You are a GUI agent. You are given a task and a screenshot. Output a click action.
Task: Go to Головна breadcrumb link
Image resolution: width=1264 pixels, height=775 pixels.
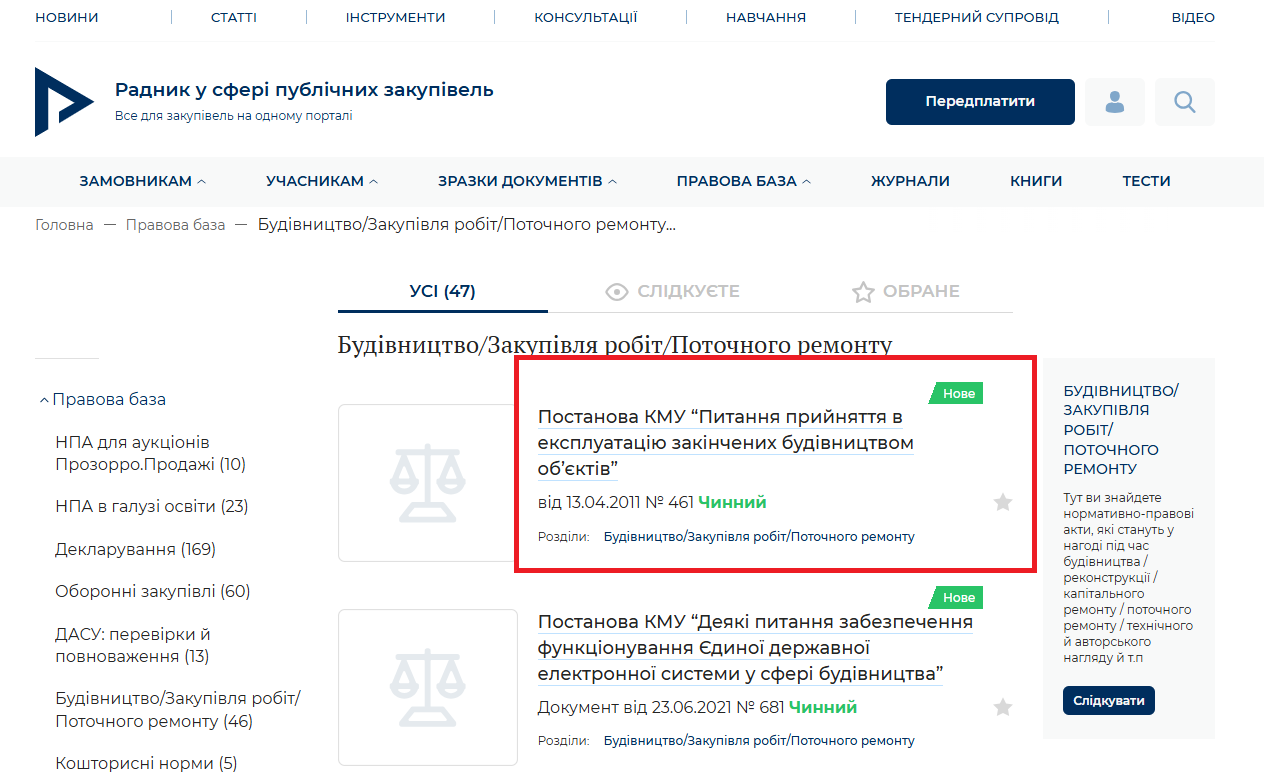[64, 225]
